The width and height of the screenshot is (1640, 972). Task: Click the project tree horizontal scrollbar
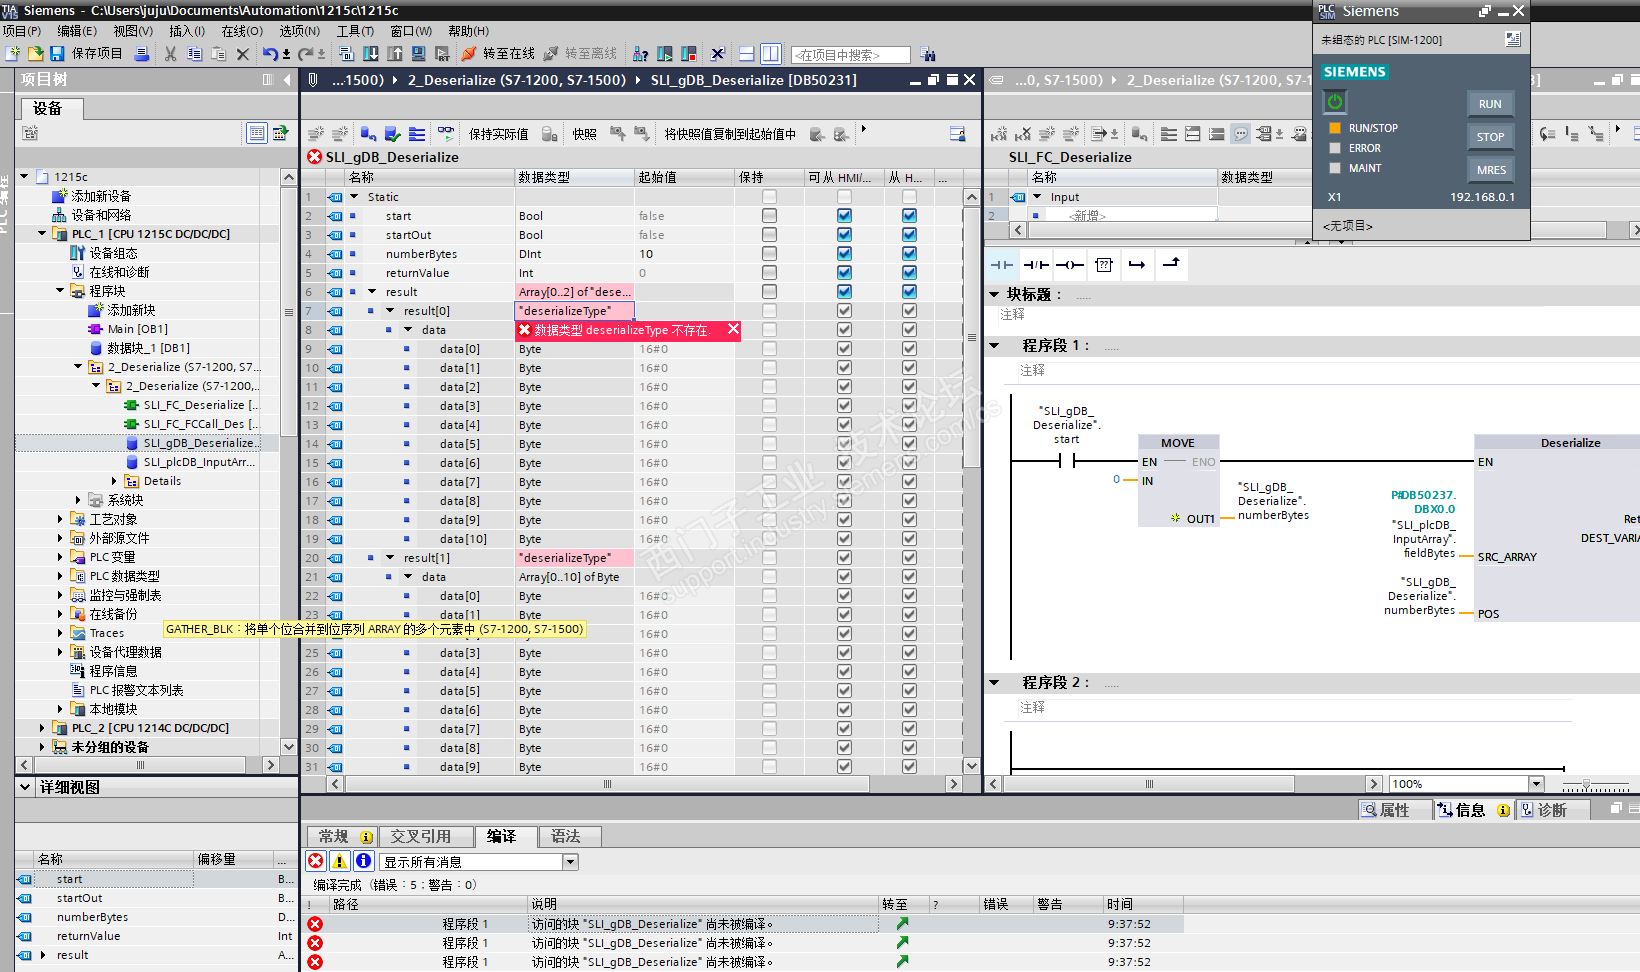[141, 765]
